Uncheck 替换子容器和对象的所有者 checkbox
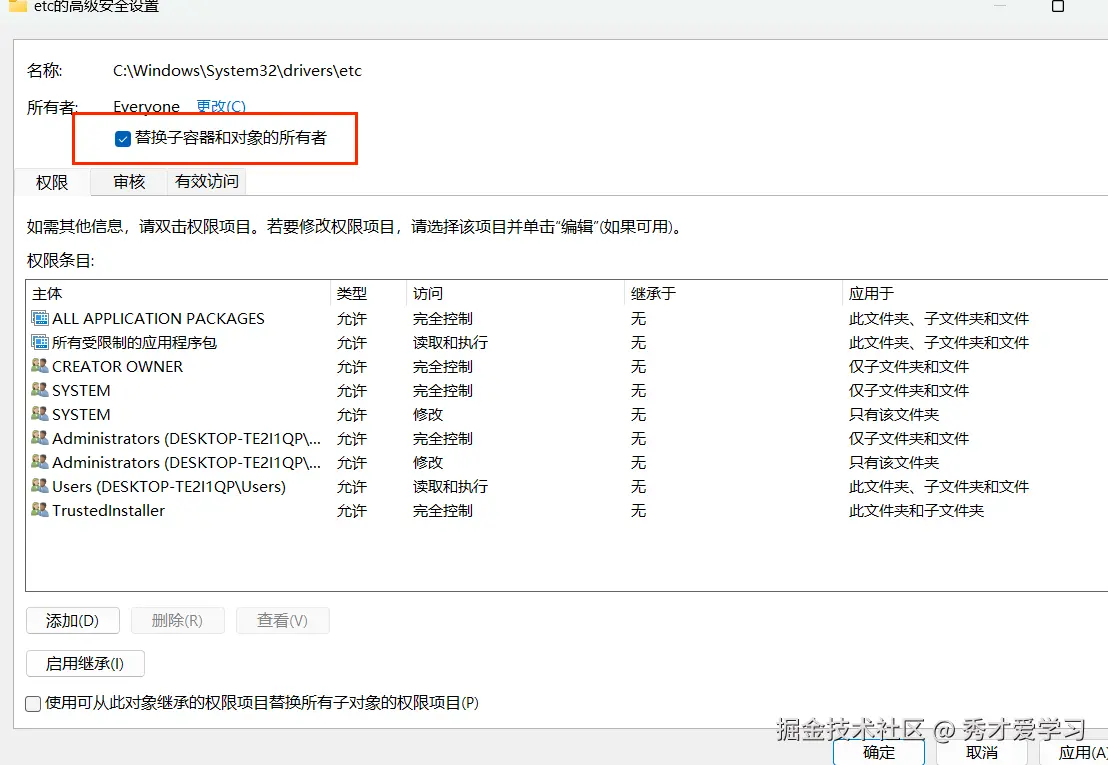Screen dimensions: 1108x765 (x=122, y=138)
